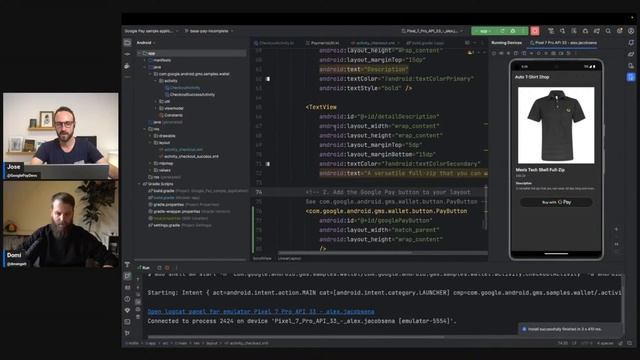Tap the T-shirt product image in emulator
Screen dimensions: 640x360
556,125
